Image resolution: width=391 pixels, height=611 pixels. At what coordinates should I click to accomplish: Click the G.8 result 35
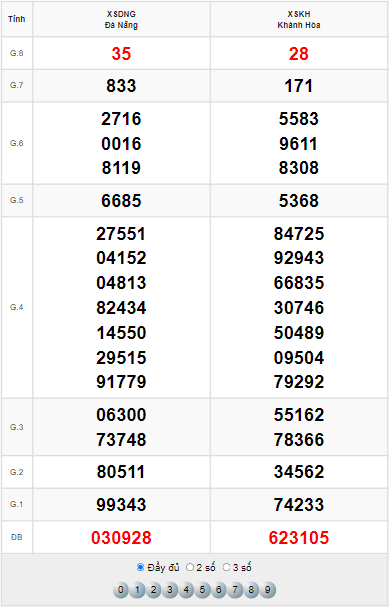click(x=122, y=54)
